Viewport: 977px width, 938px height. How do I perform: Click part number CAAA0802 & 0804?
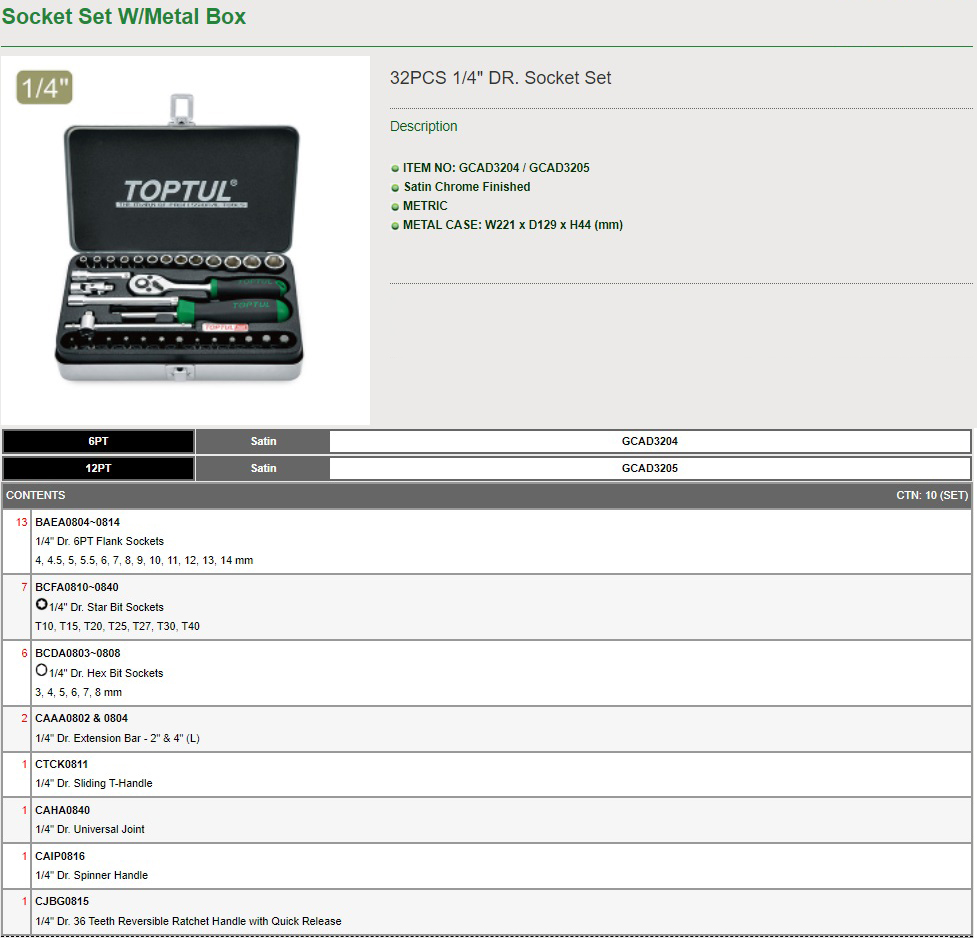pos(81,719)
